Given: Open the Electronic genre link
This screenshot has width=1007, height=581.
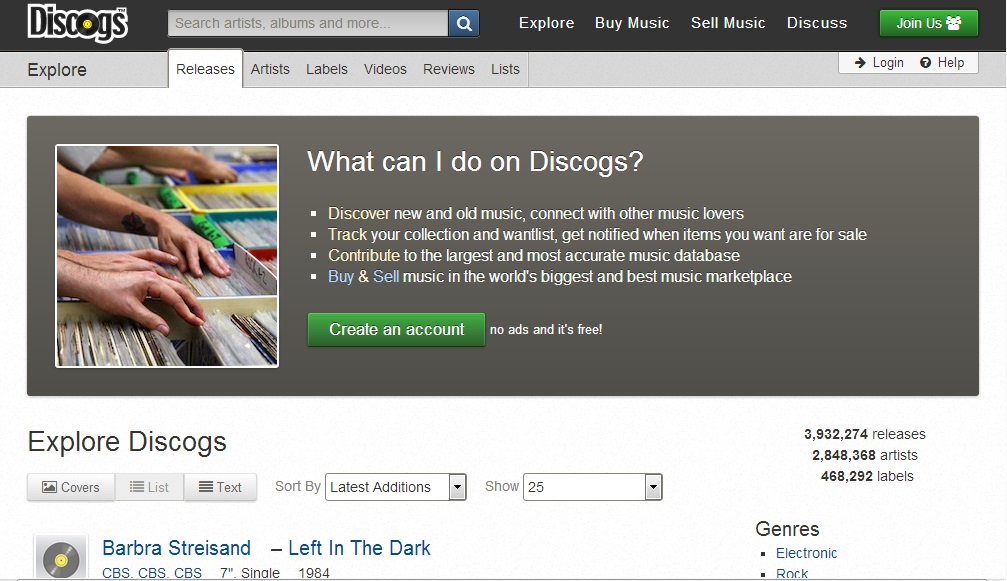Looking at the screenshot, I should pyautogui.click(x=806, y=553).
